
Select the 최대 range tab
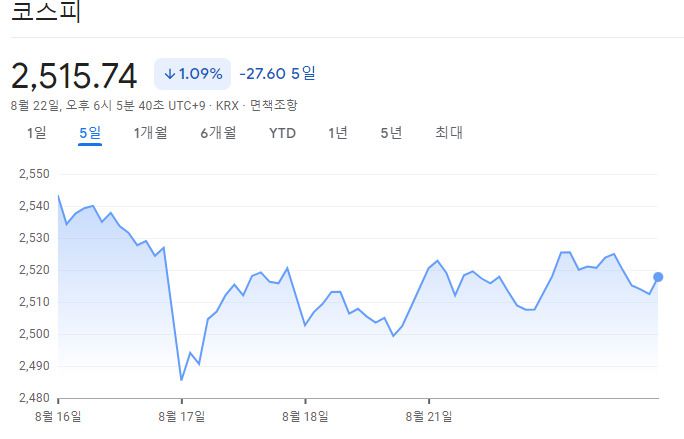point(449,133)
